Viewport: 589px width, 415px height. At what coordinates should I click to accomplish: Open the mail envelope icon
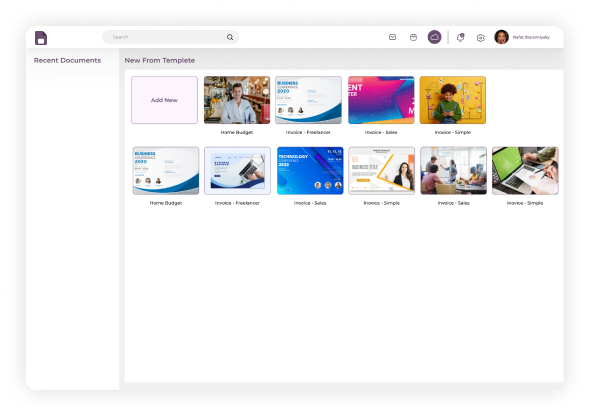pyautogui.click(x=392, y=37)
